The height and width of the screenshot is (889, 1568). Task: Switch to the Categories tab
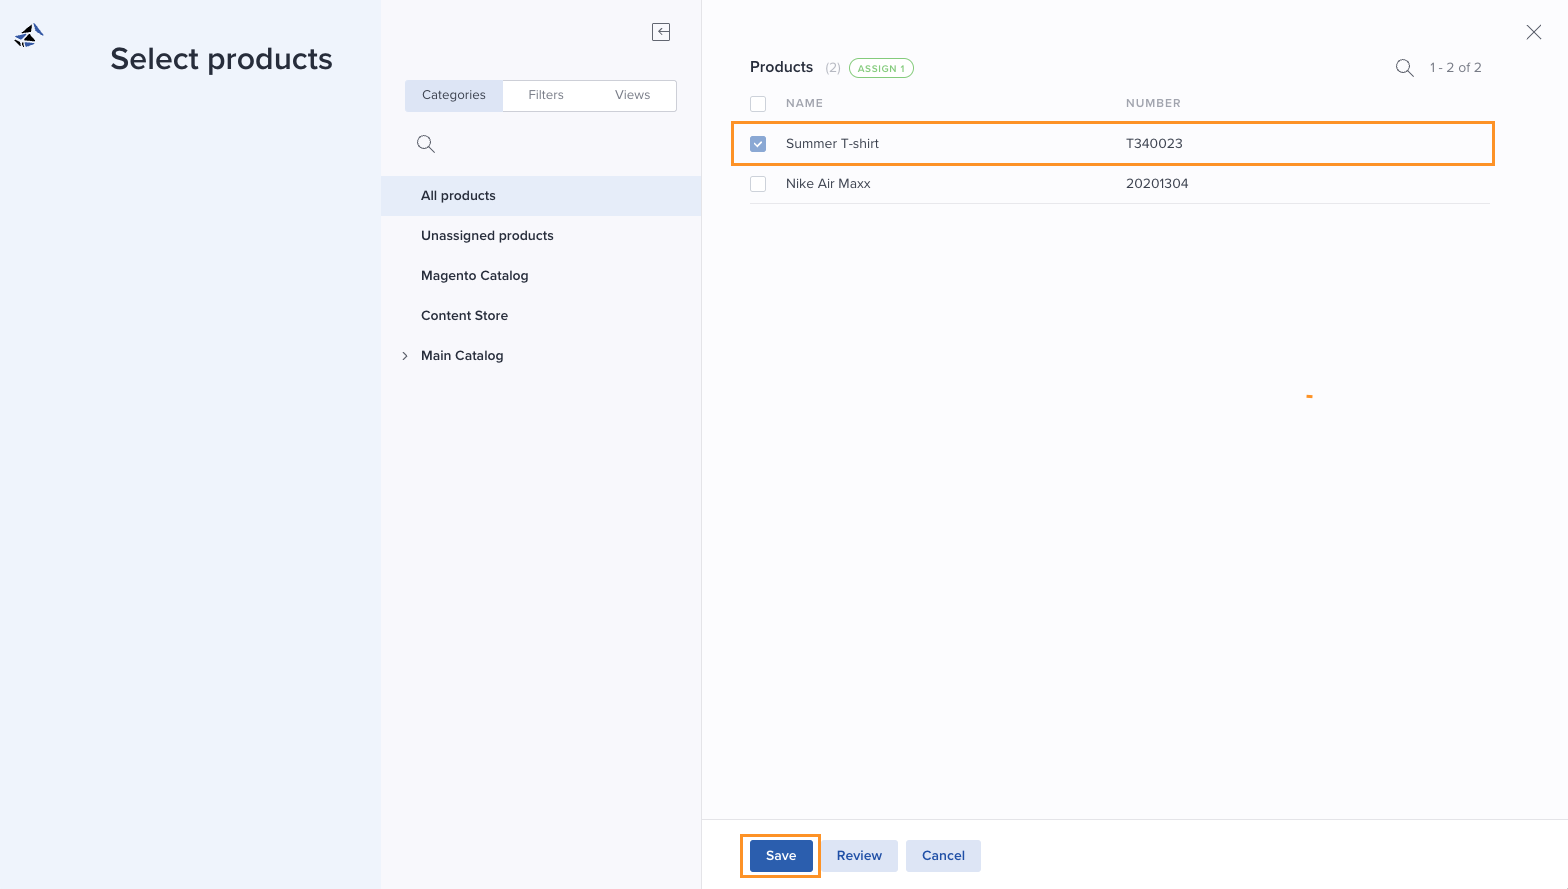[454, 95]
